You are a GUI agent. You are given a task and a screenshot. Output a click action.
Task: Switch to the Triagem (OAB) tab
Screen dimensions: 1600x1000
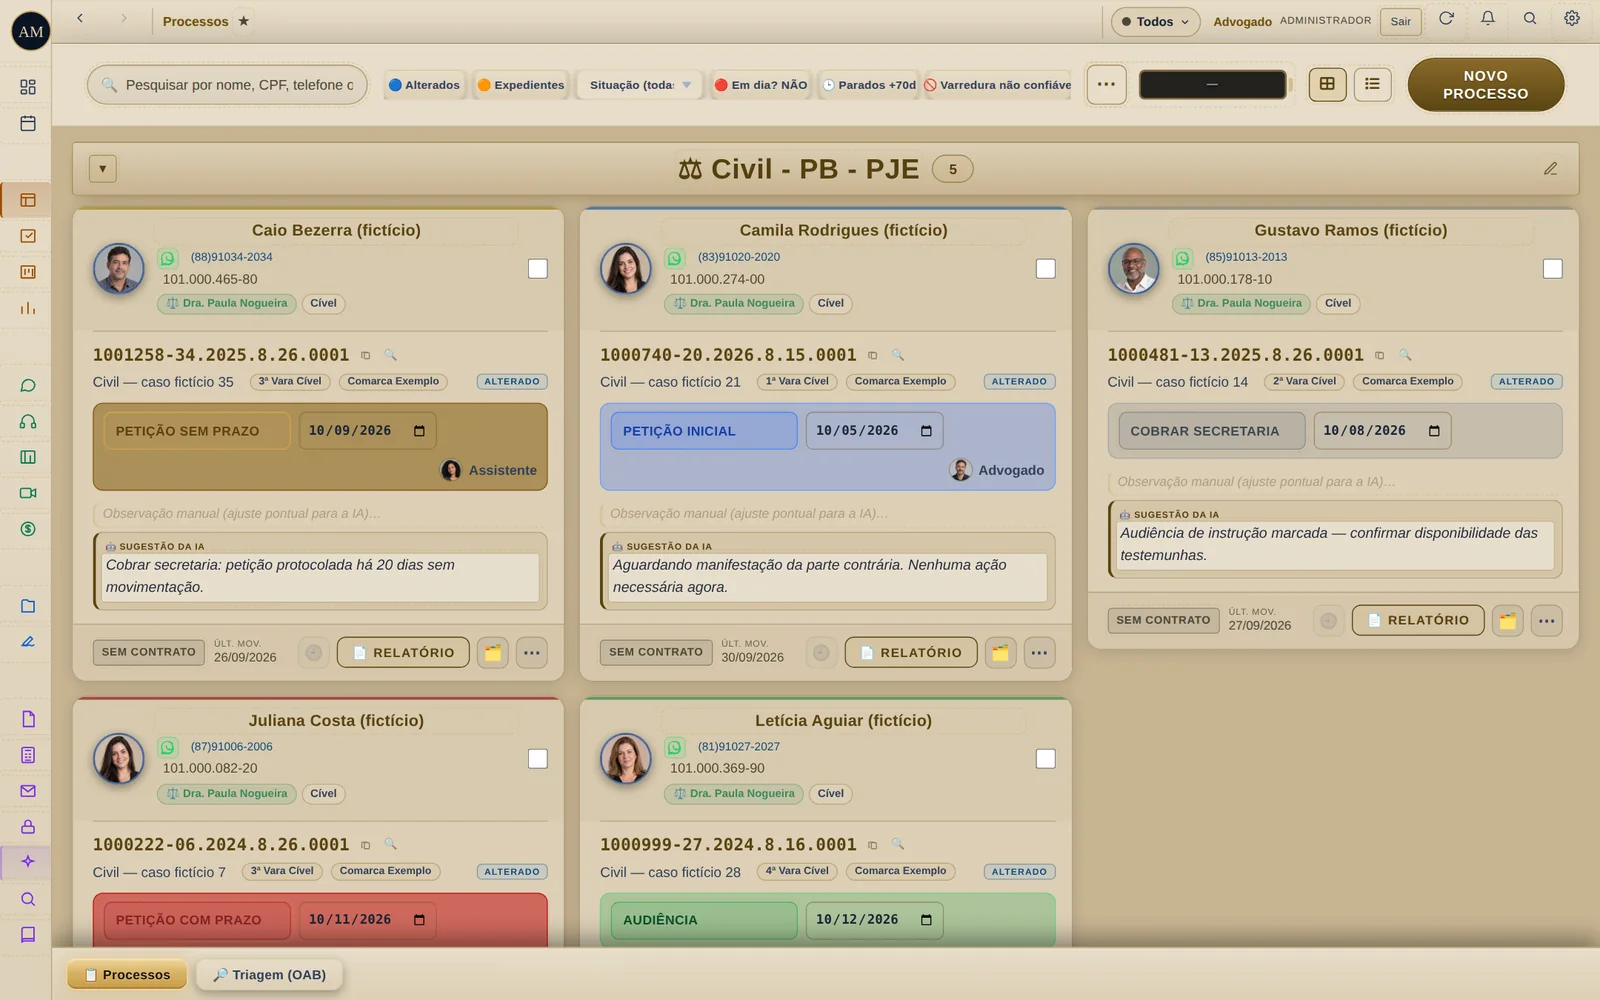[270, 975]
